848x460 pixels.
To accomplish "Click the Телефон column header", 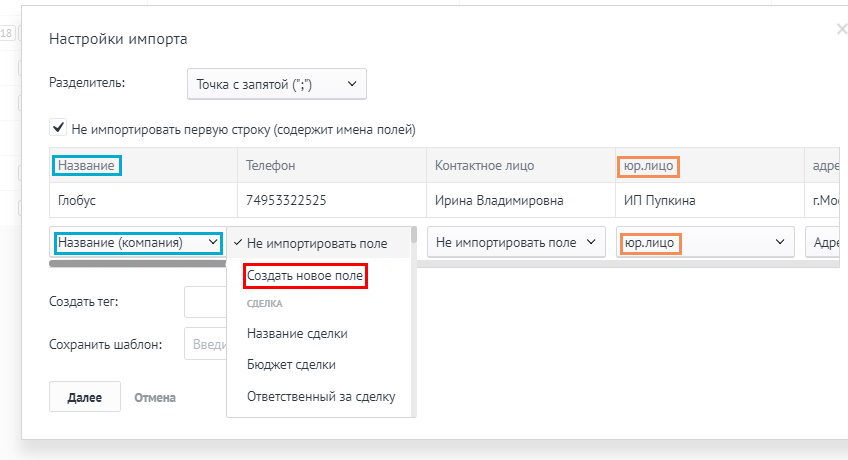I will pos(271,165).
